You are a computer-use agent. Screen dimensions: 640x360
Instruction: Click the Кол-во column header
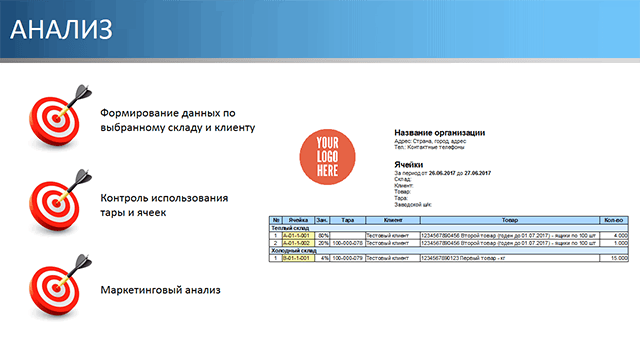(614, 220)
